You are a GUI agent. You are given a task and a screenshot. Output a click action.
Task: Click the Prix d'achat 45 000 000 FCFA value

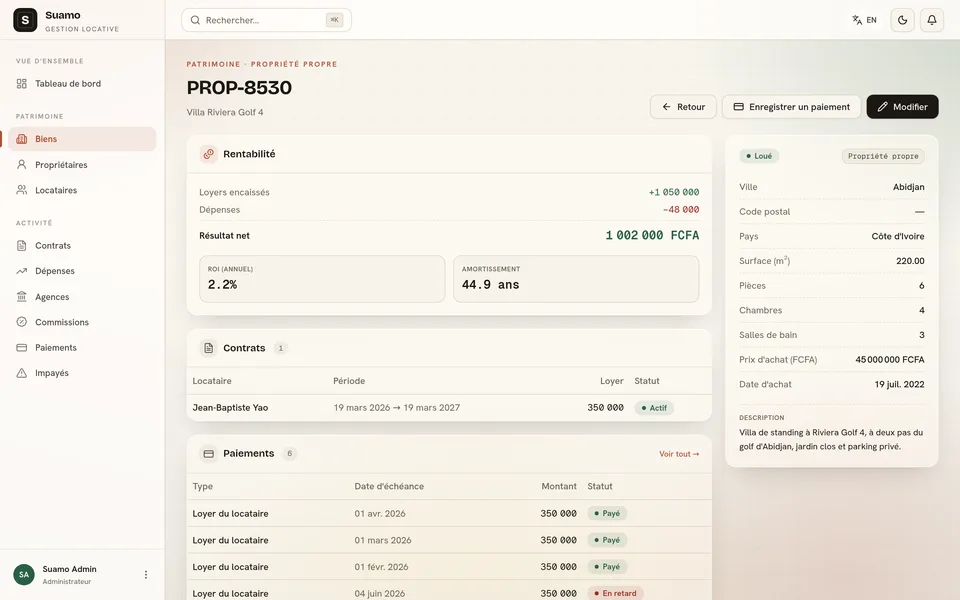tap(890, 360)
